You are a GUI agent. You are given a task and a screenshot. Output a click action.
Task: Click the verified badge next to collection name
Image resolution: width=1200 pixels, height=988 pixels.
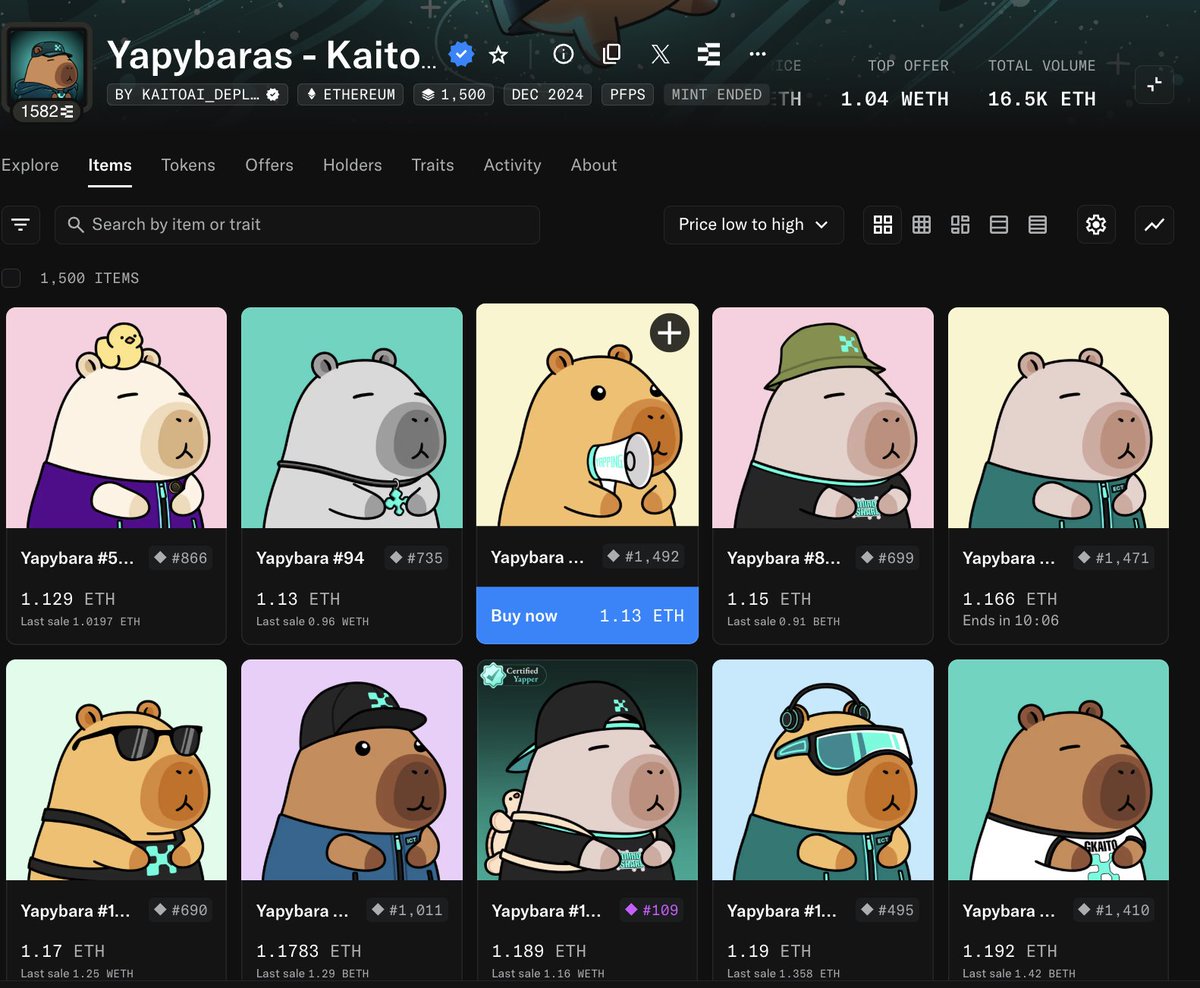461,55
